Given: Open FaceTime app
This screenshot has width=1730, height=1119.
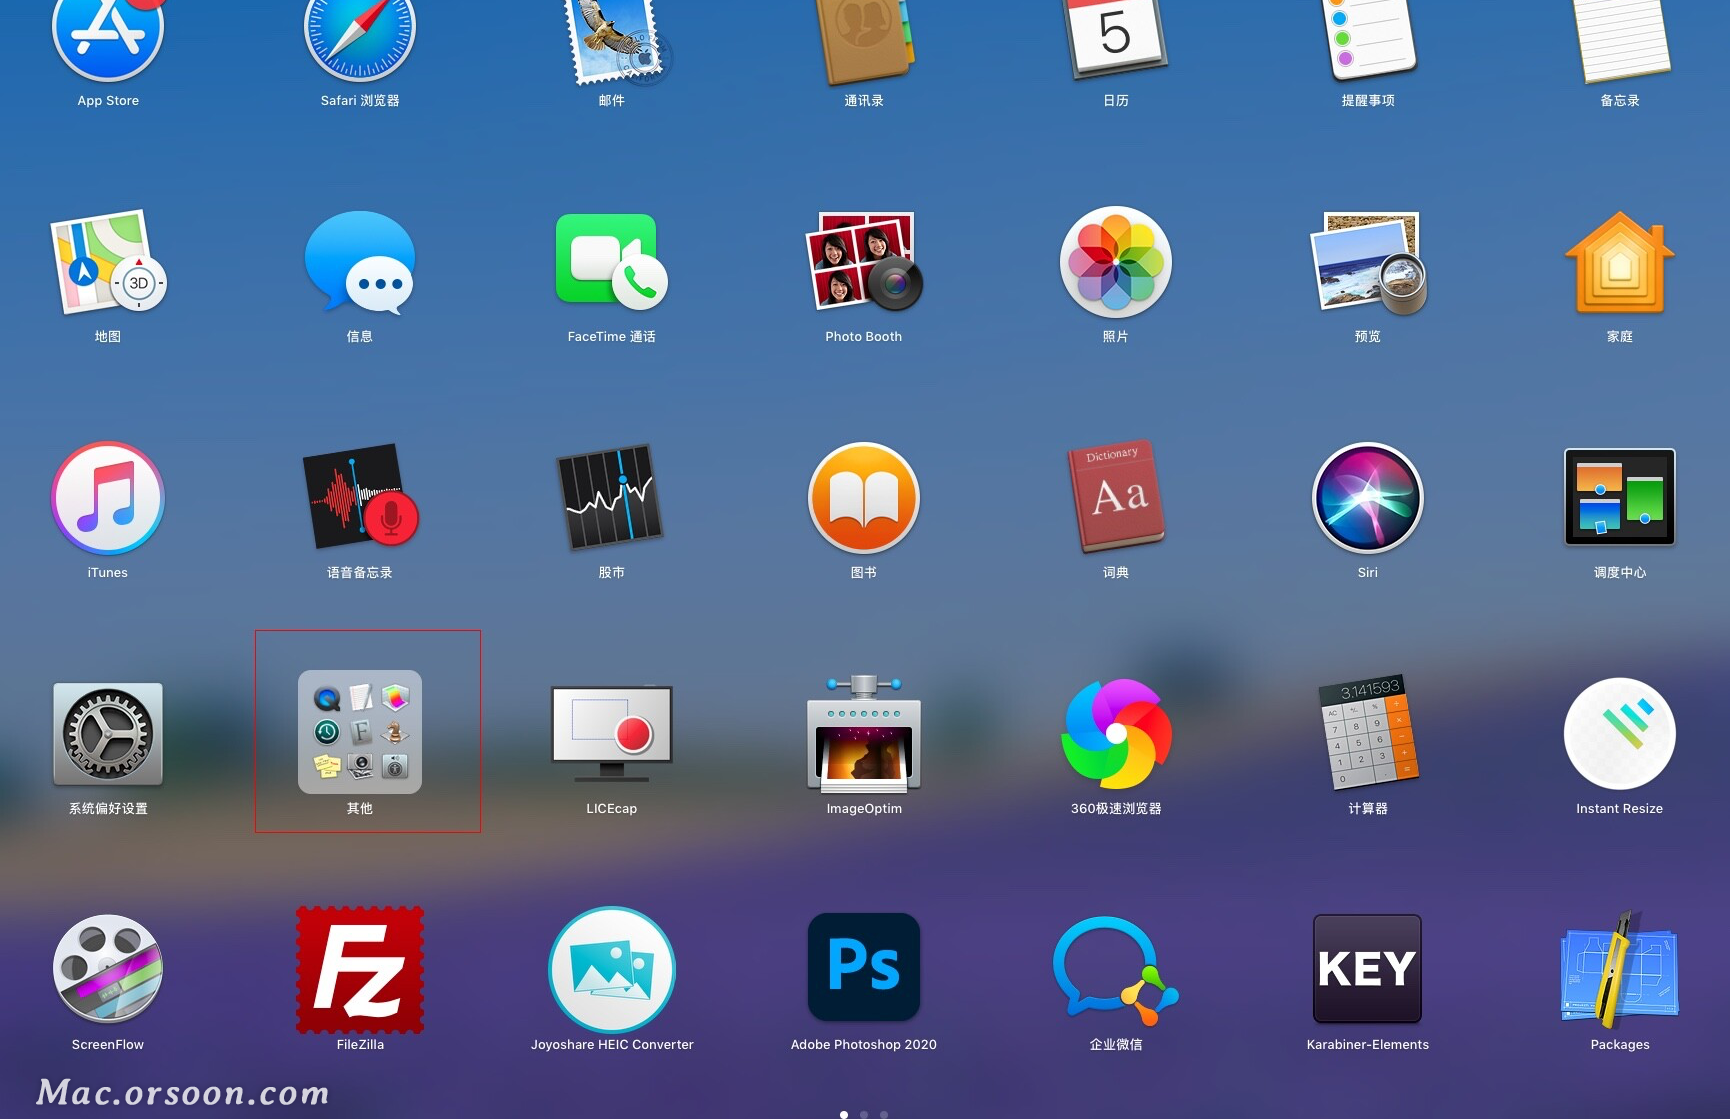Looking at the screenshot, I should click(611, 262).
